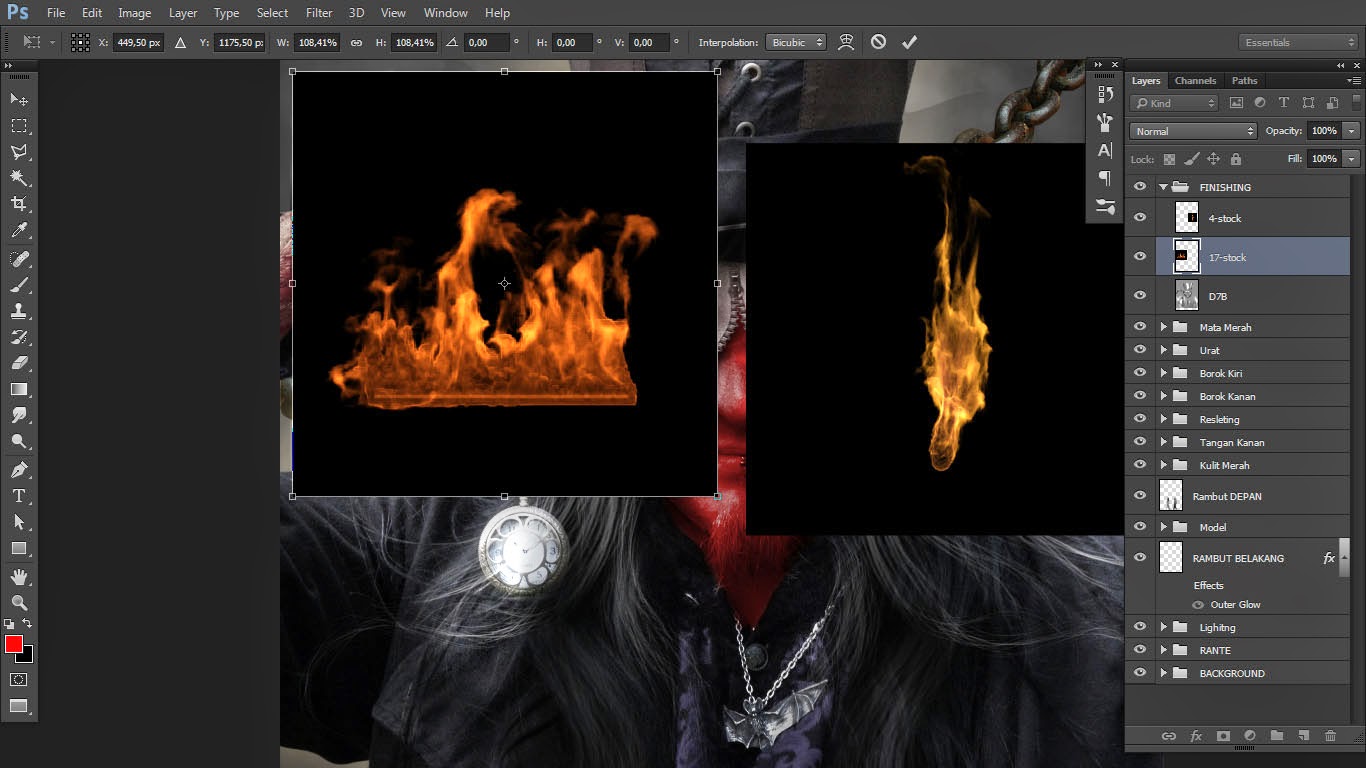Select the Kulit Merah group row

pyautogui.click(x=1238, y=465)
